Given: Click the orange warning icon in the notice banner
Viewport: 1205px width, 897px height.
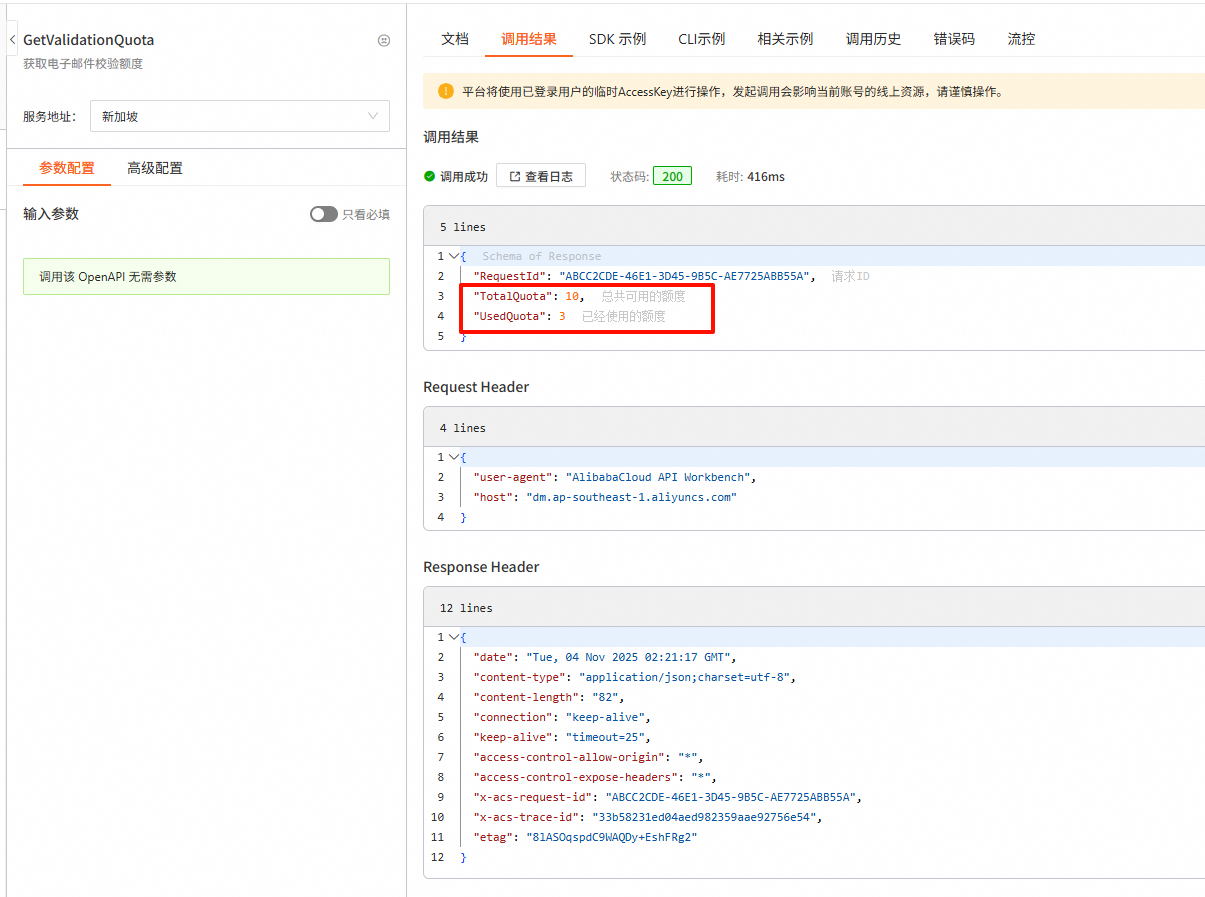Looking at the screenshot, I should pyautogui.click(x=446, y=91).
